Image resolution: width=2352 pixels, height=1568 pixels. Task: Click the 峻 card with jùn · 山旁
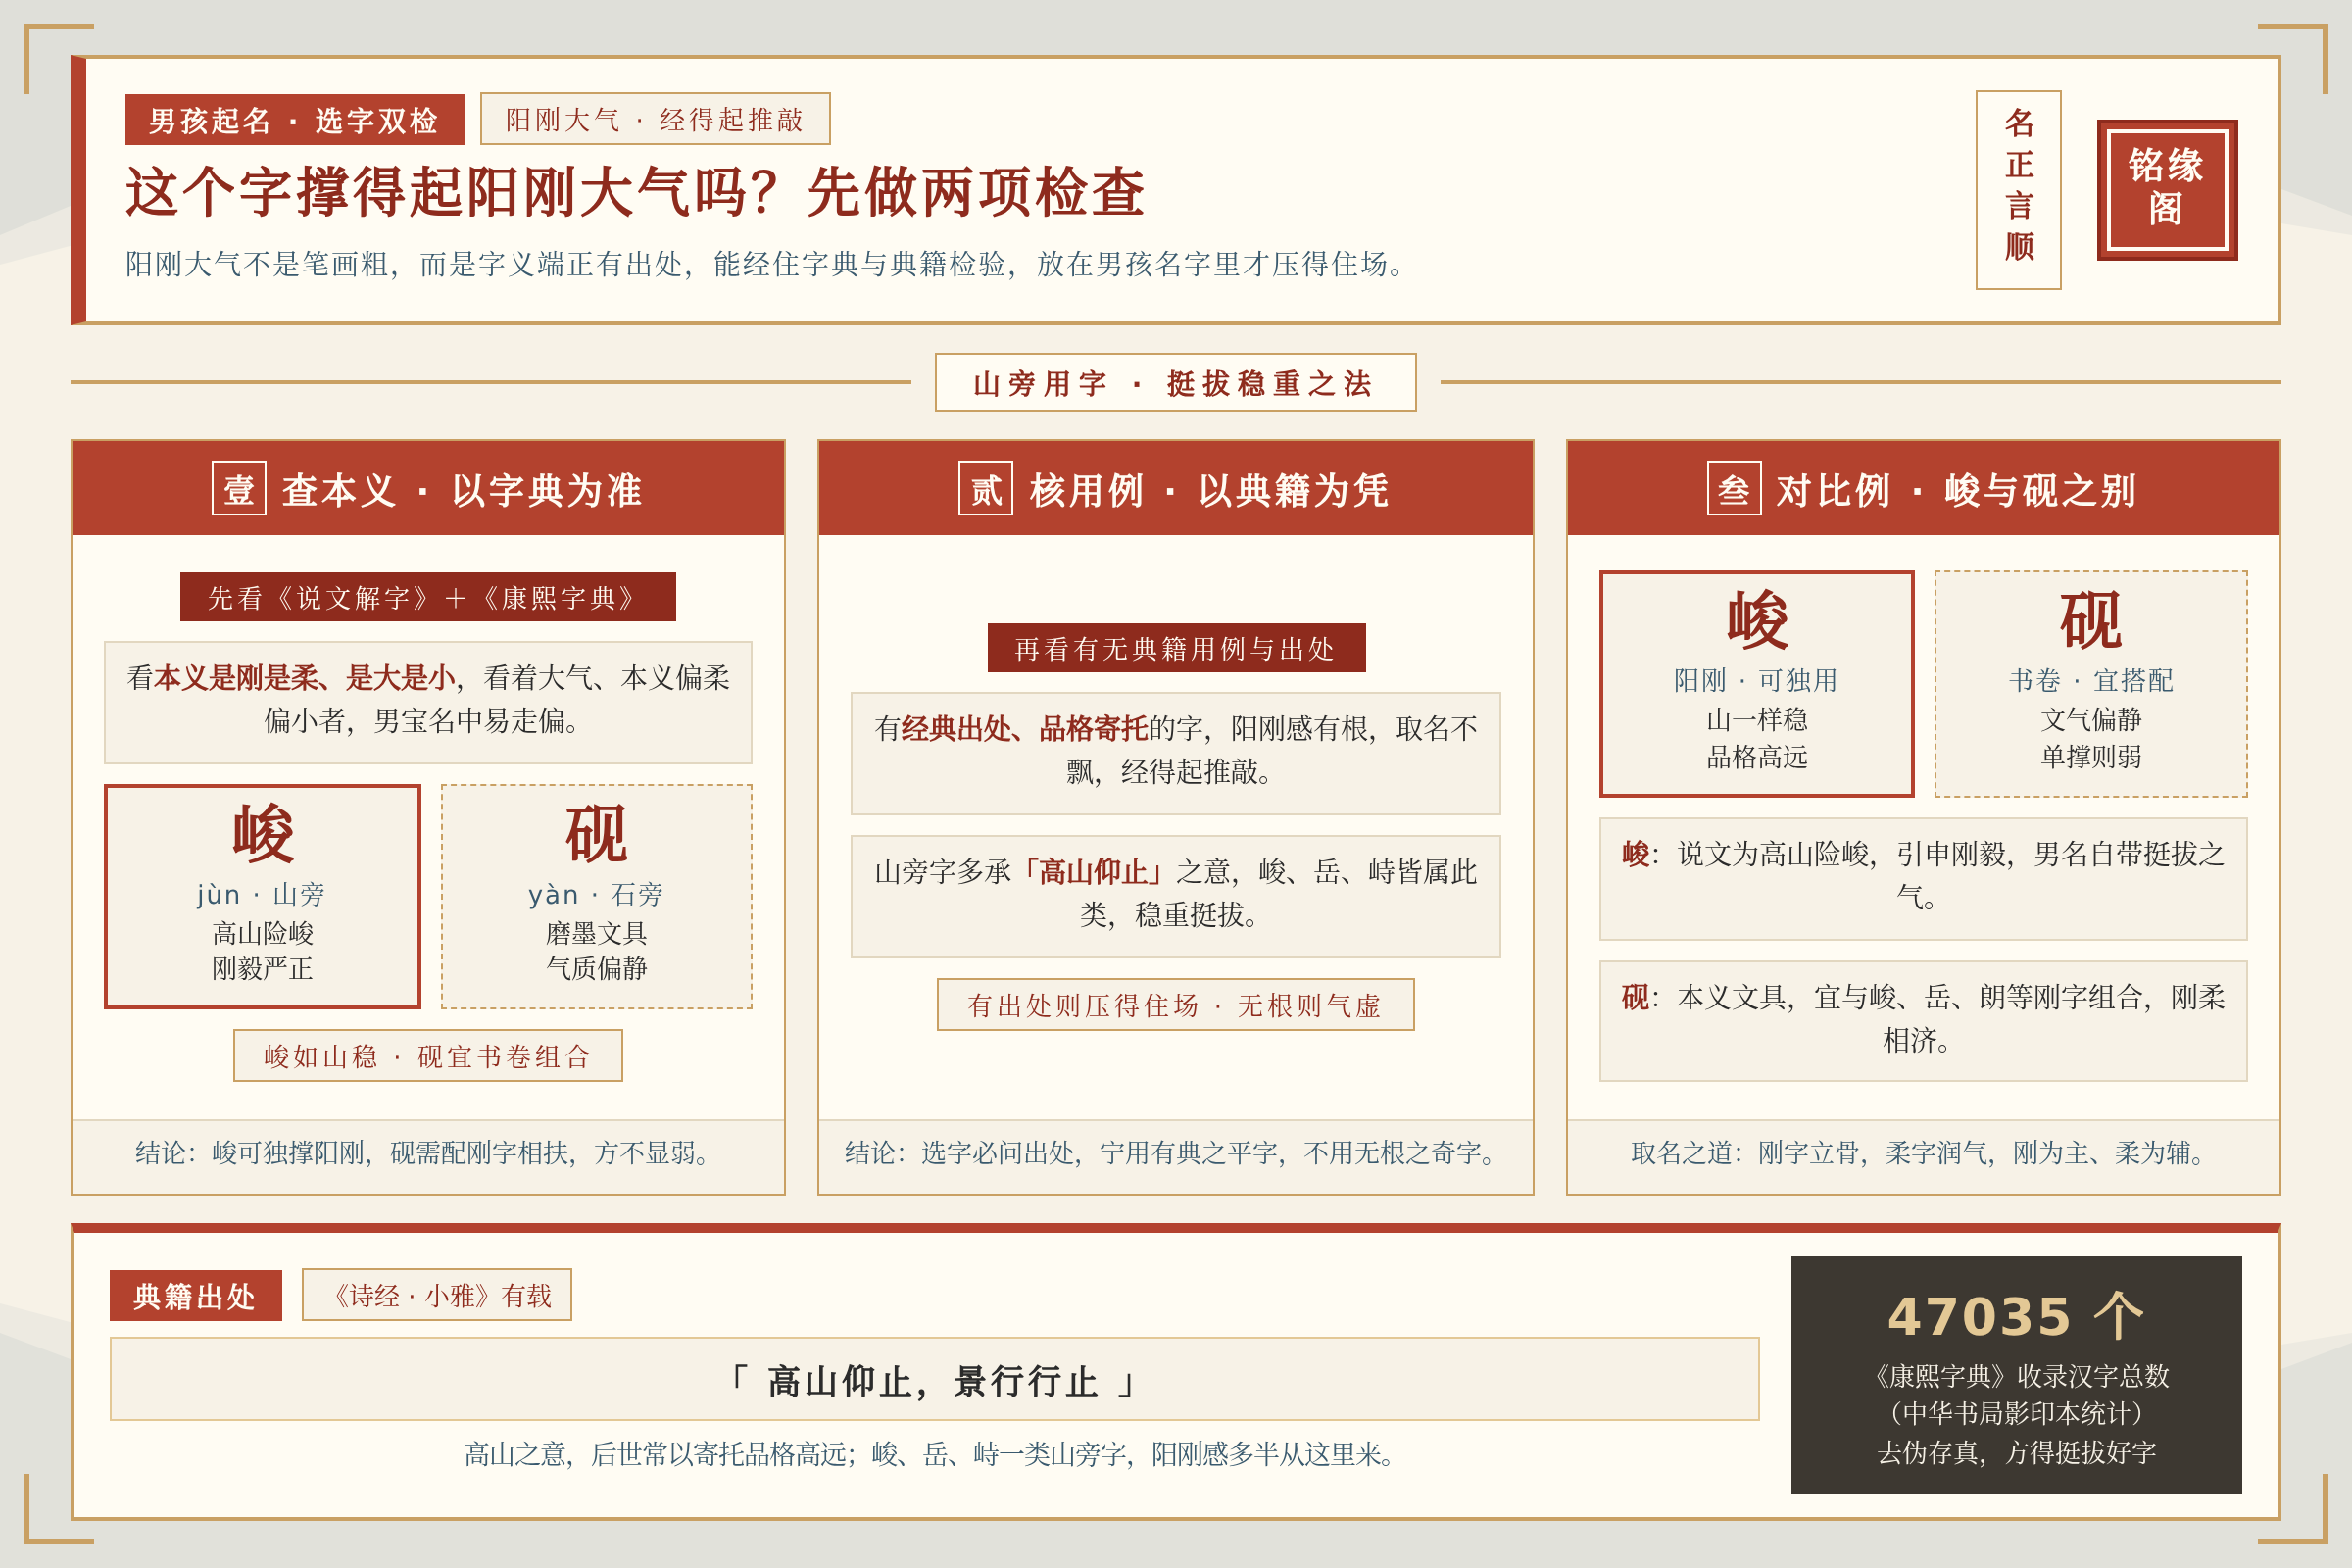(x=263, y=896)
